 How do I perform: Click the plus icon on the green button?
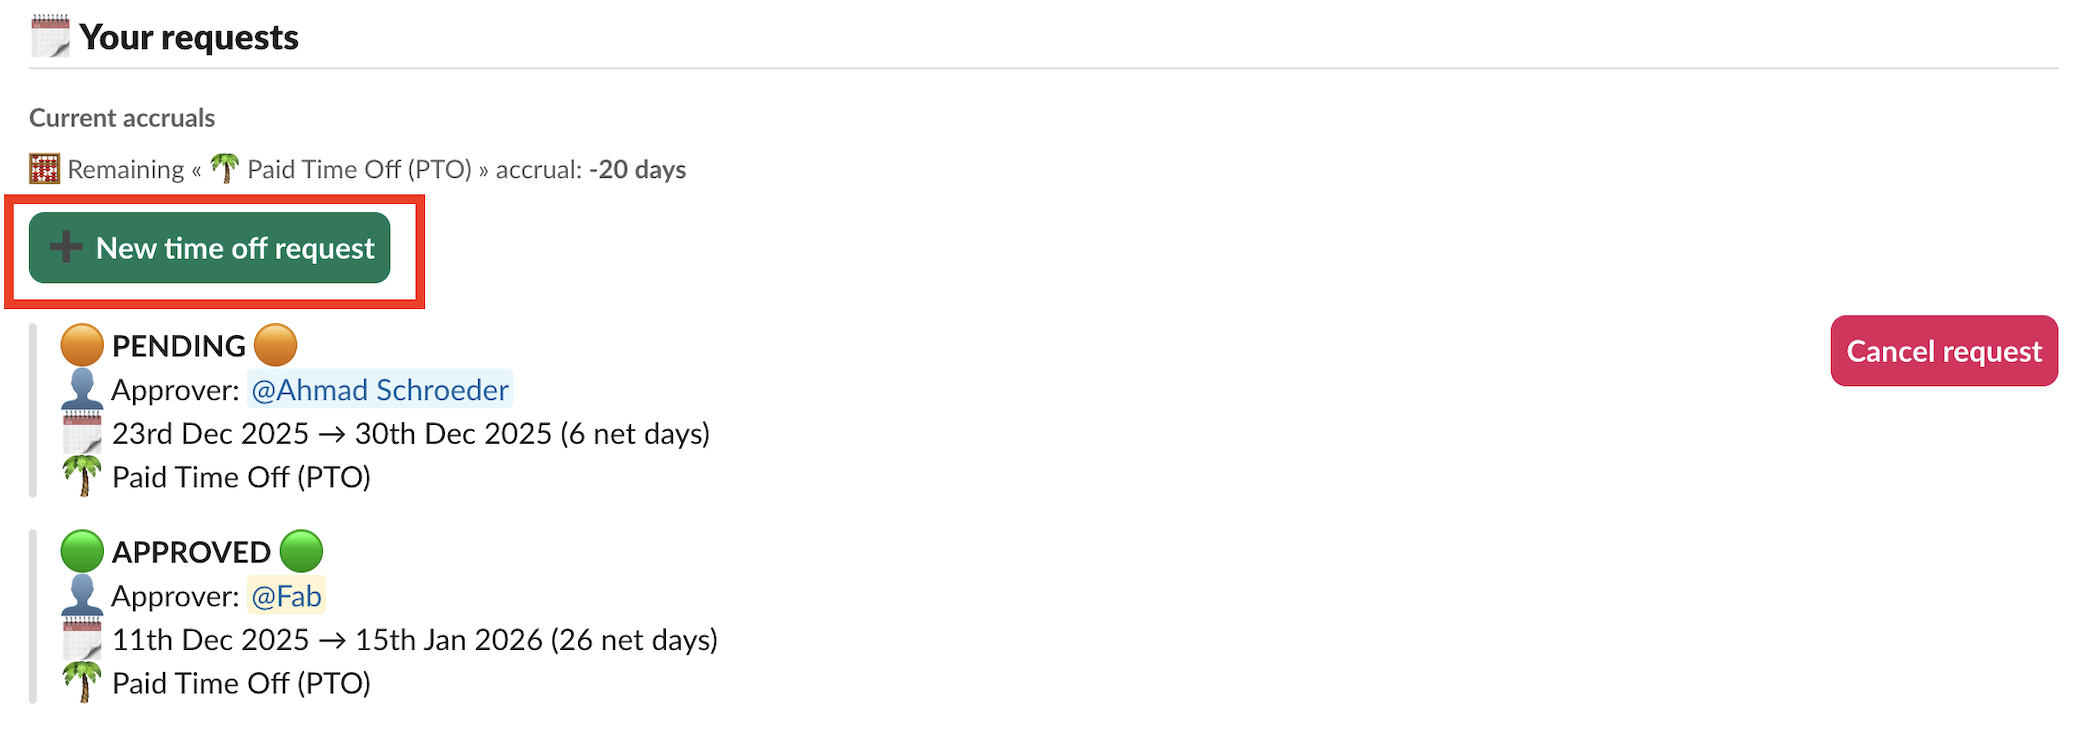[66, 247]
